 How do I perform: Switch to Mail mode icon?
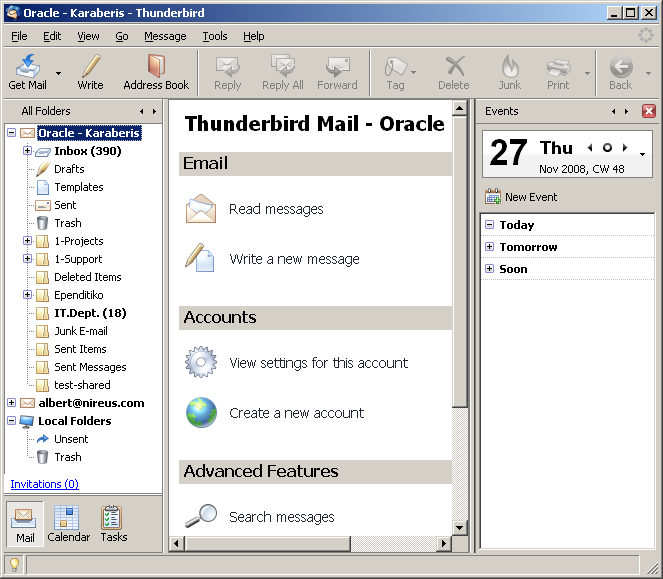[24, 518]
